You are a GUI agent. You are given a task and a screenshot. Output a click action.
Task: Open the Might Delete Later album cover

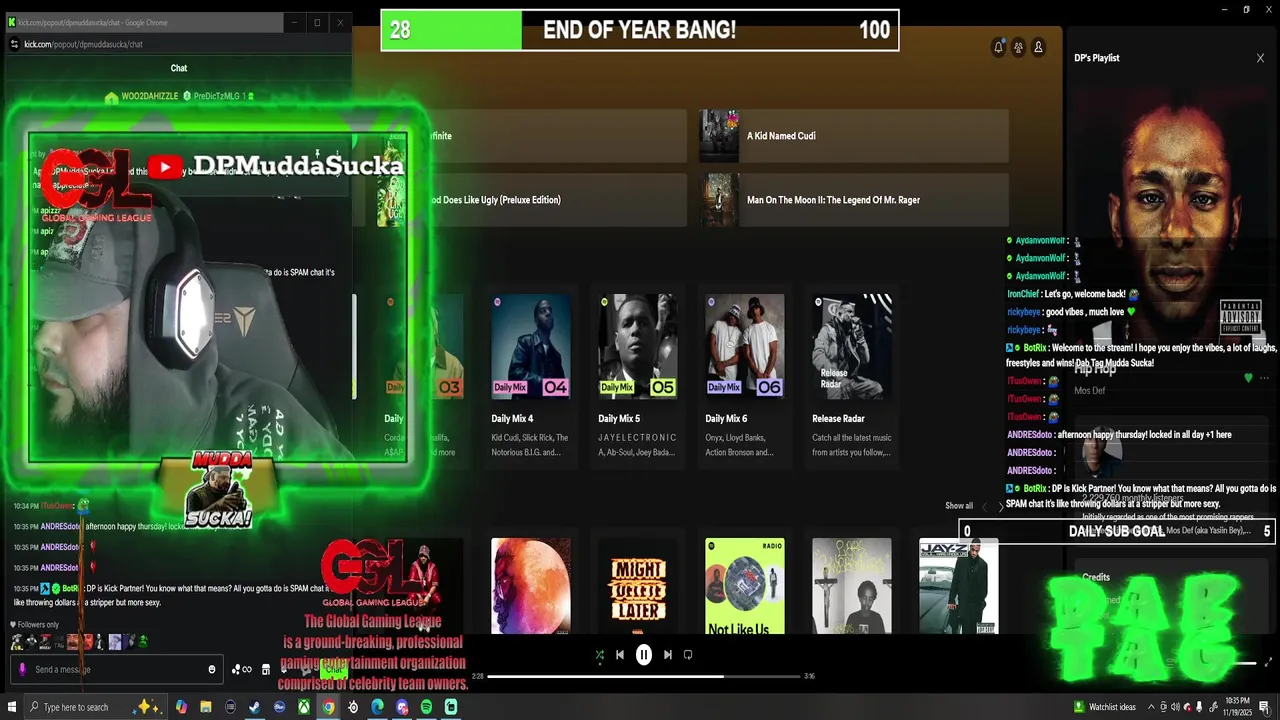pos(638,586)
